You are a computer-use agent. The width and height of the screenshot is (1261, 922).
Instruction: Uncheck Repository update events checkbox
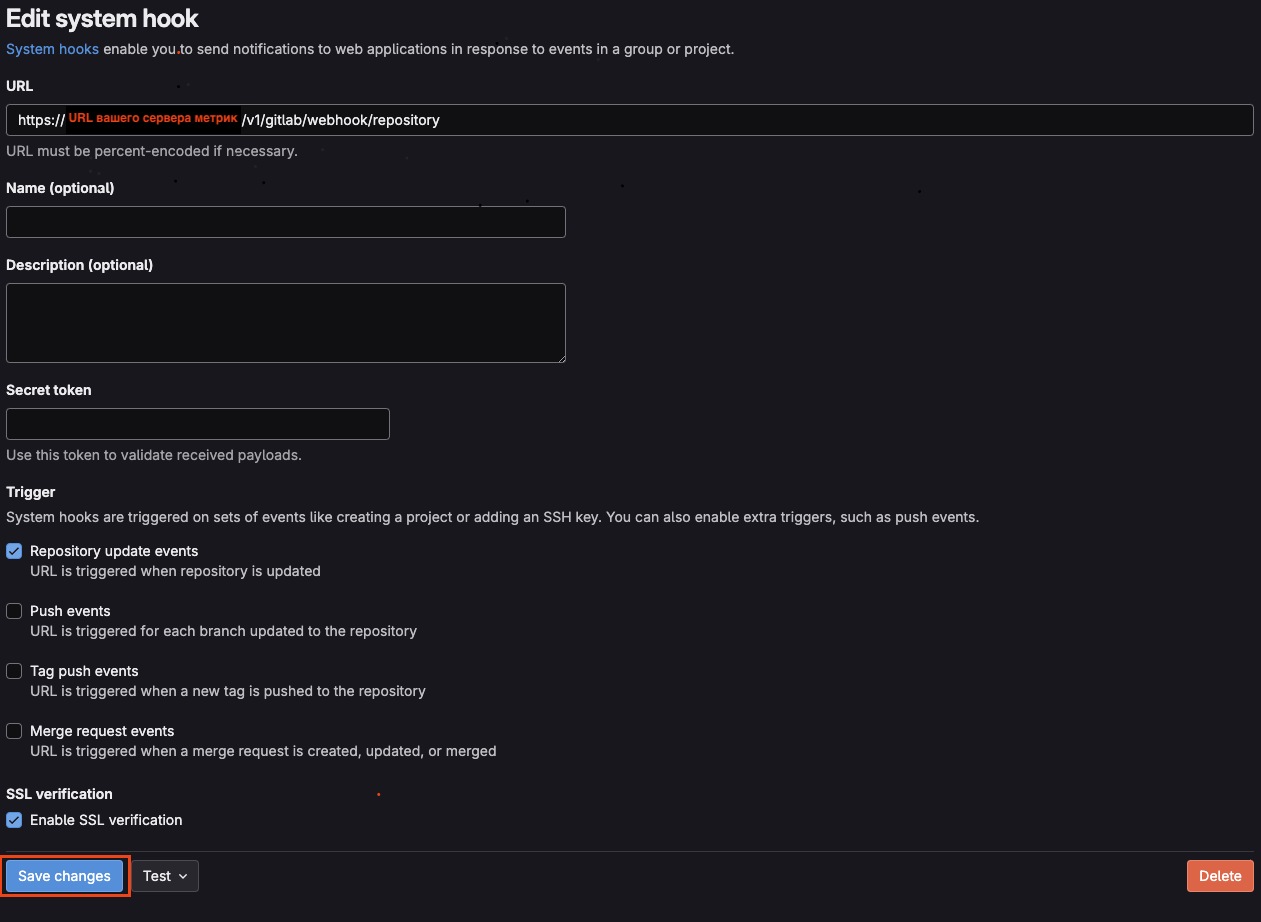pos(14,551)
